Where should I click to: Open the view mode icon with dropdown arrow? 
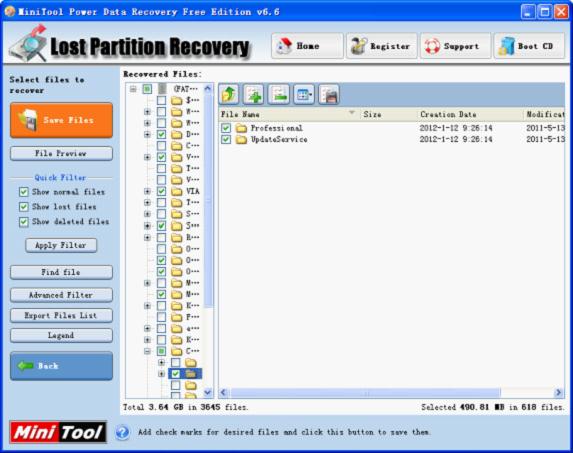click(304, 94)
